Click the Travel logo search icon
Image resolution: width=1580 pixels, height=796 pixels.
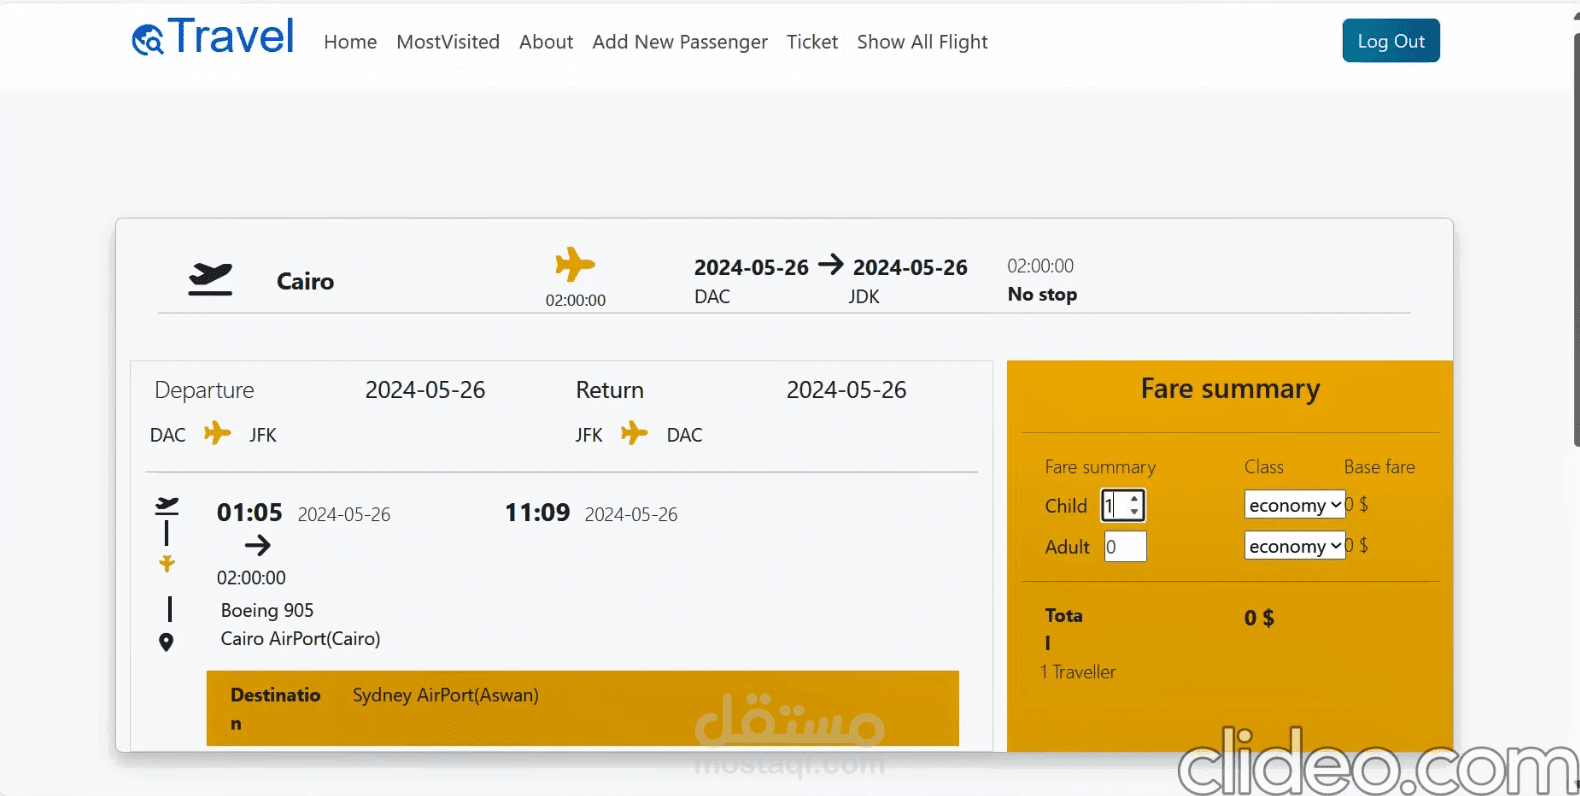tap(148, 40)
